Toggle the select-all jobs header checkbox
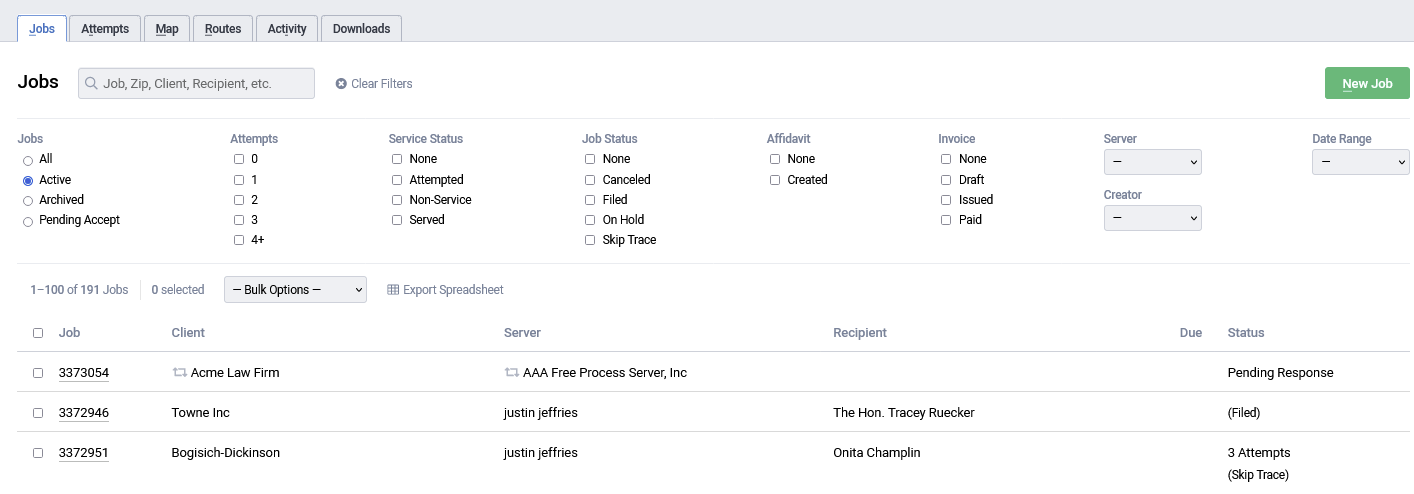 (38, 333)
